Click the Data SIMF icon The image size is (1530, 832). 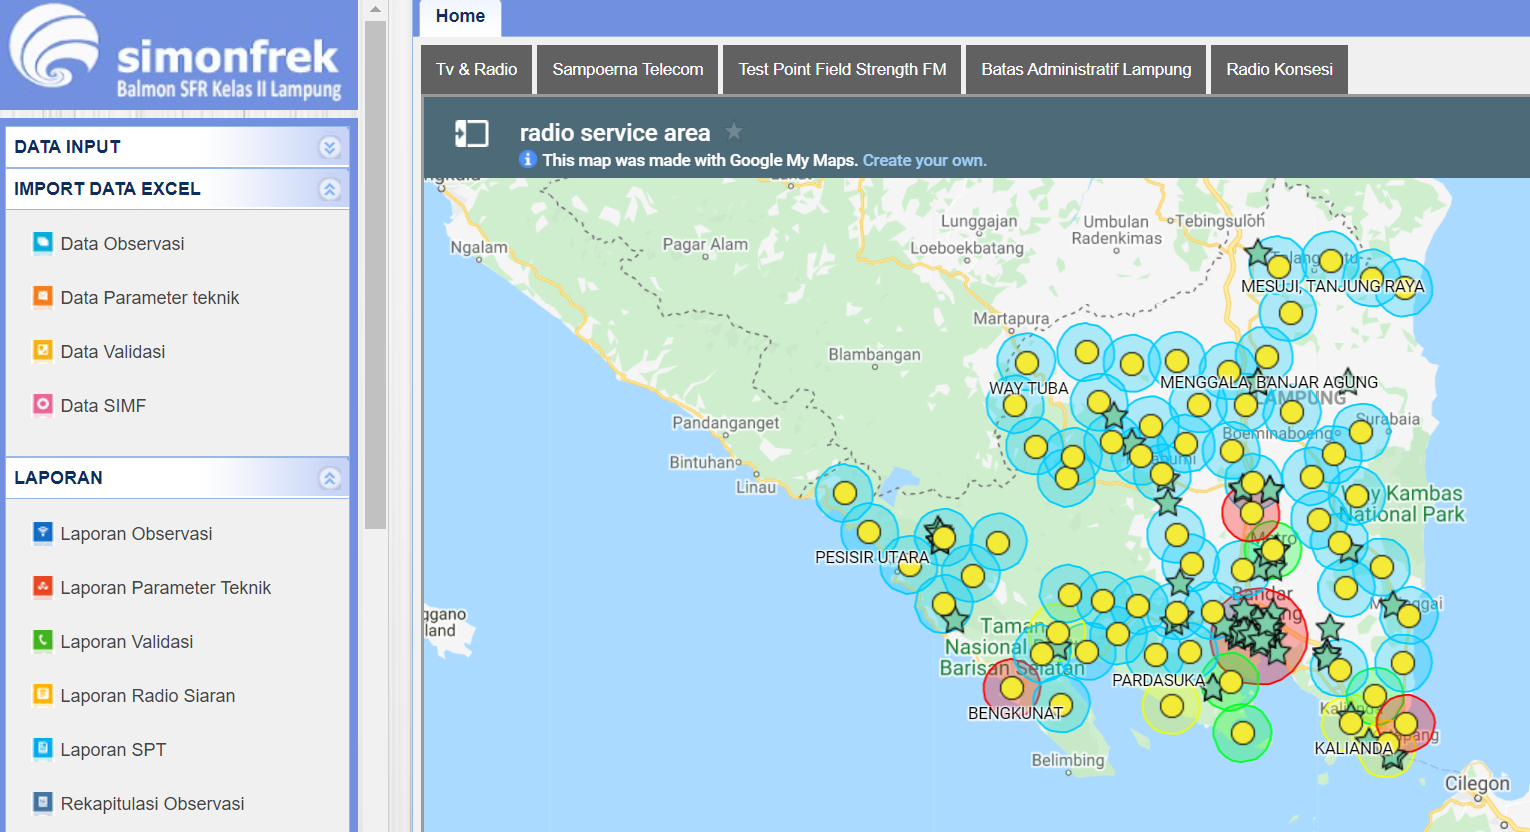(41, 405)
